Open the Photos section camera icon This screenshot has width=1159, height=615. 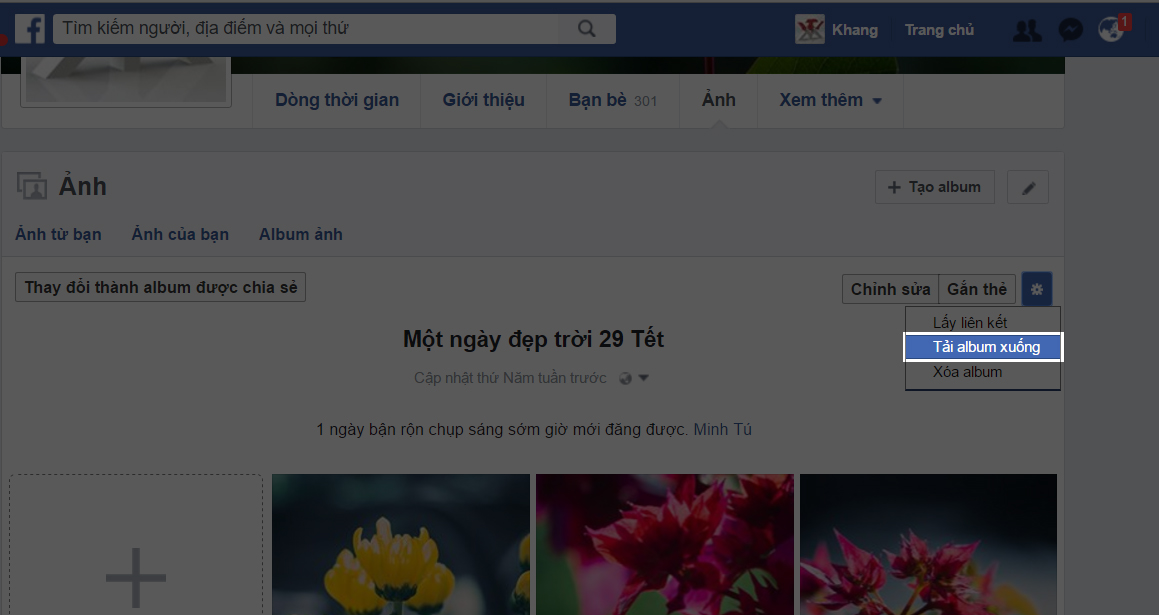[31, 185]
